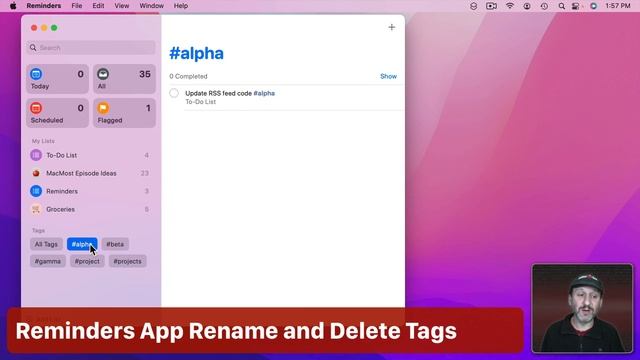
Task: Open Time Machine menu bar icon
Action: [544, 6]
